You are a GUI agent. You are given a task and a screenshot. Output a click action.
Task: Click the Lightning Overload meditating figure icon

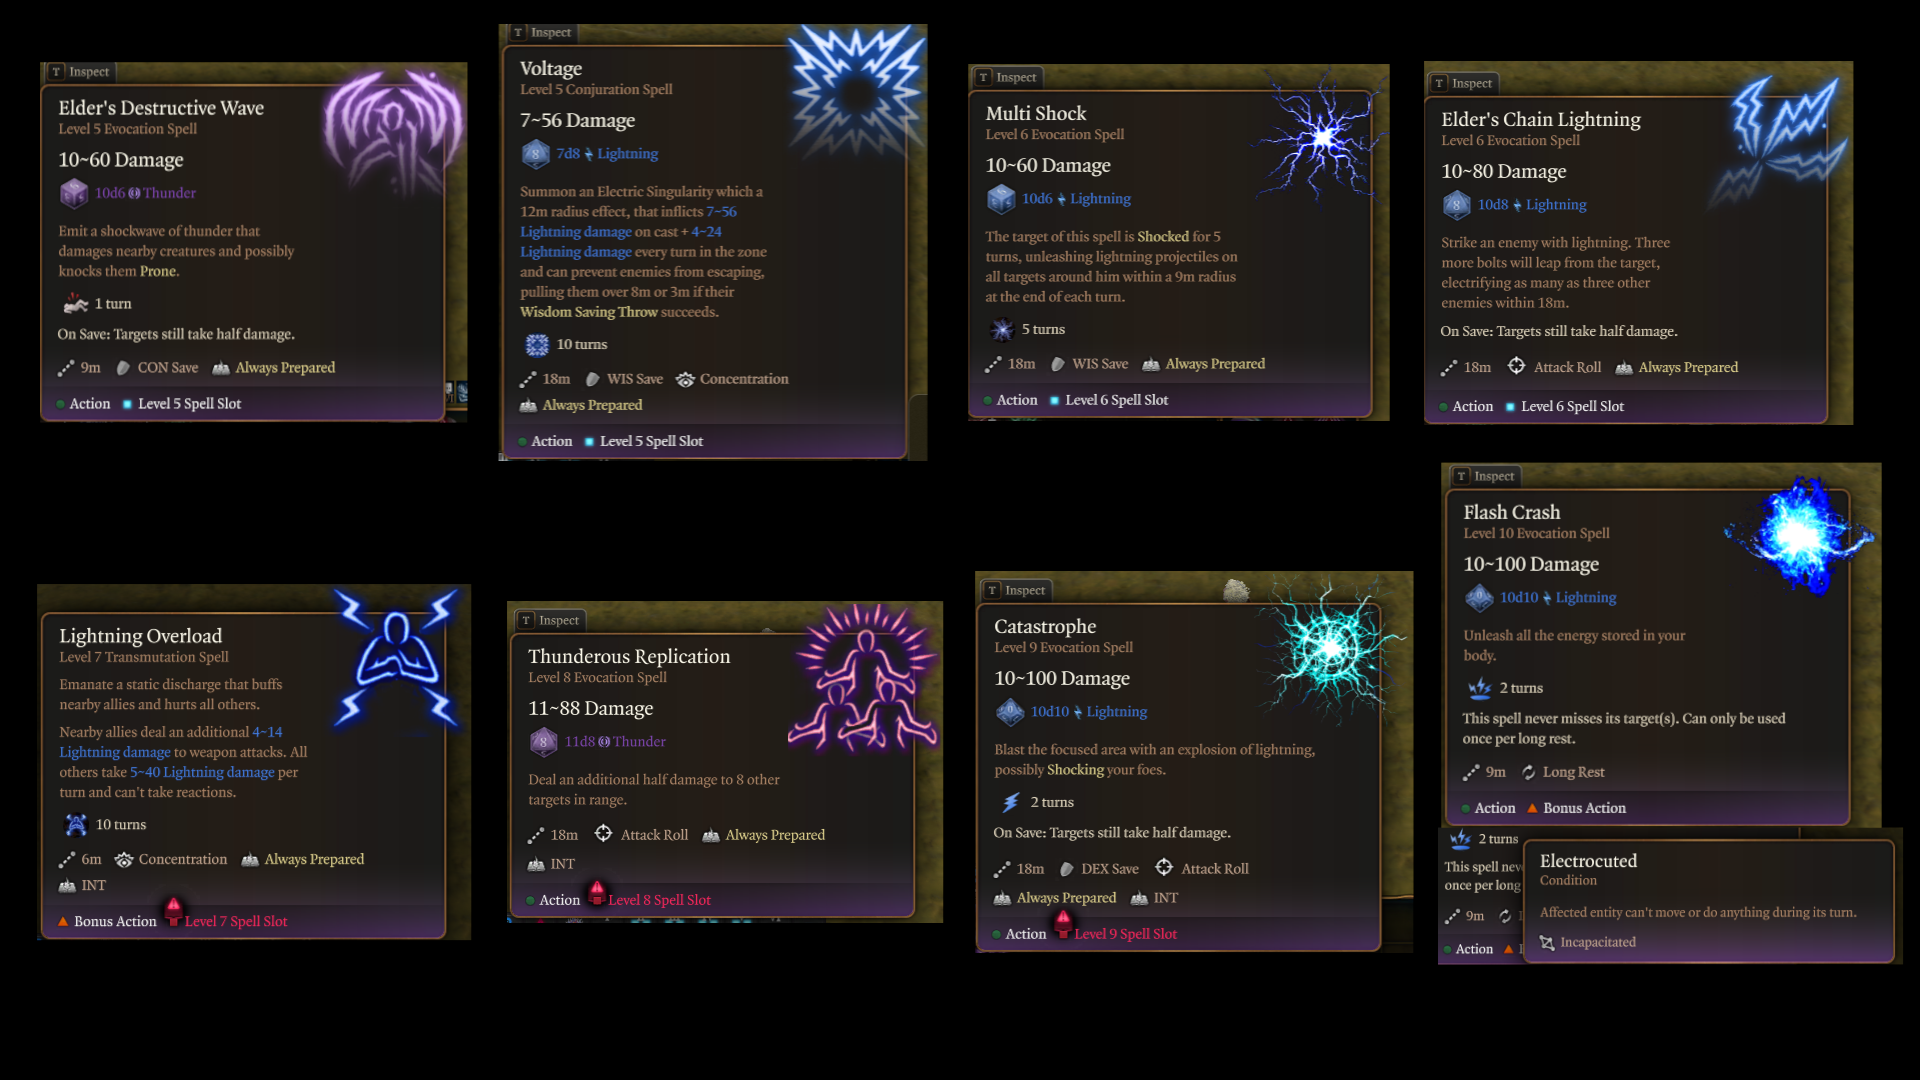(x=397, y=657)
